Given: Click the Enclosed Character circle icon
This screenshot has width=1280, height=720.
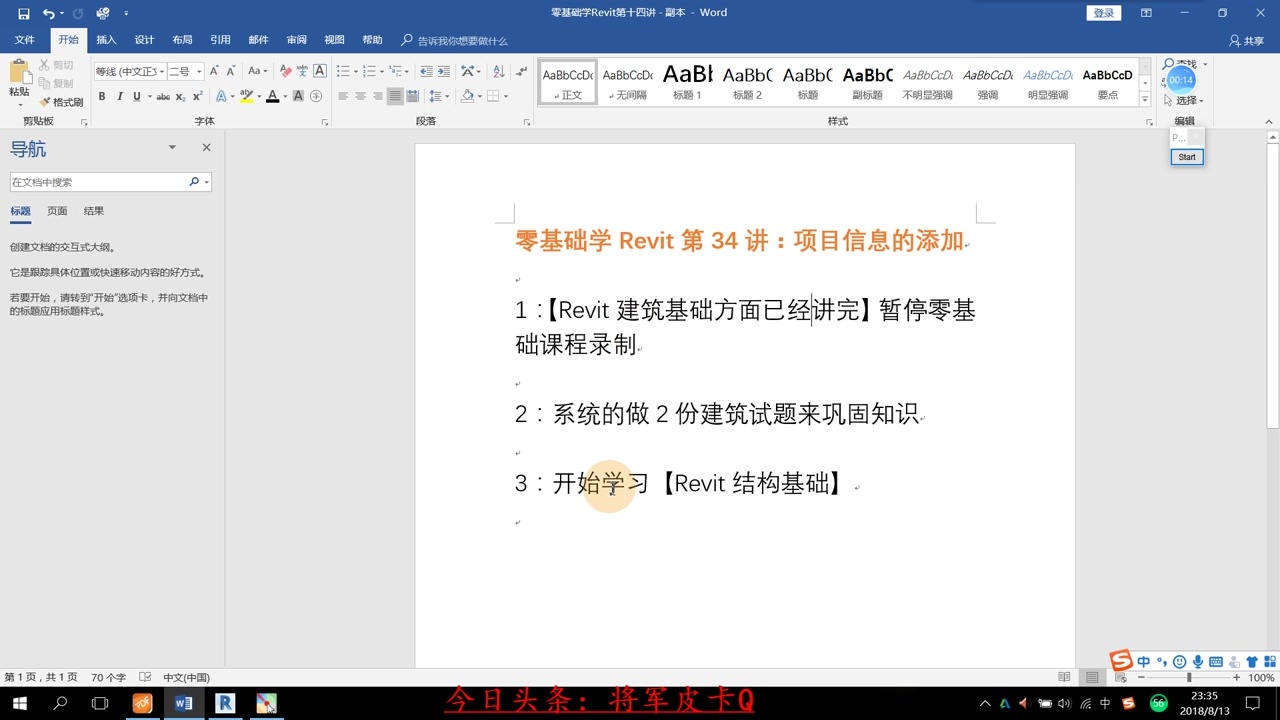Looking at the screenshot, I should point(317,97).
